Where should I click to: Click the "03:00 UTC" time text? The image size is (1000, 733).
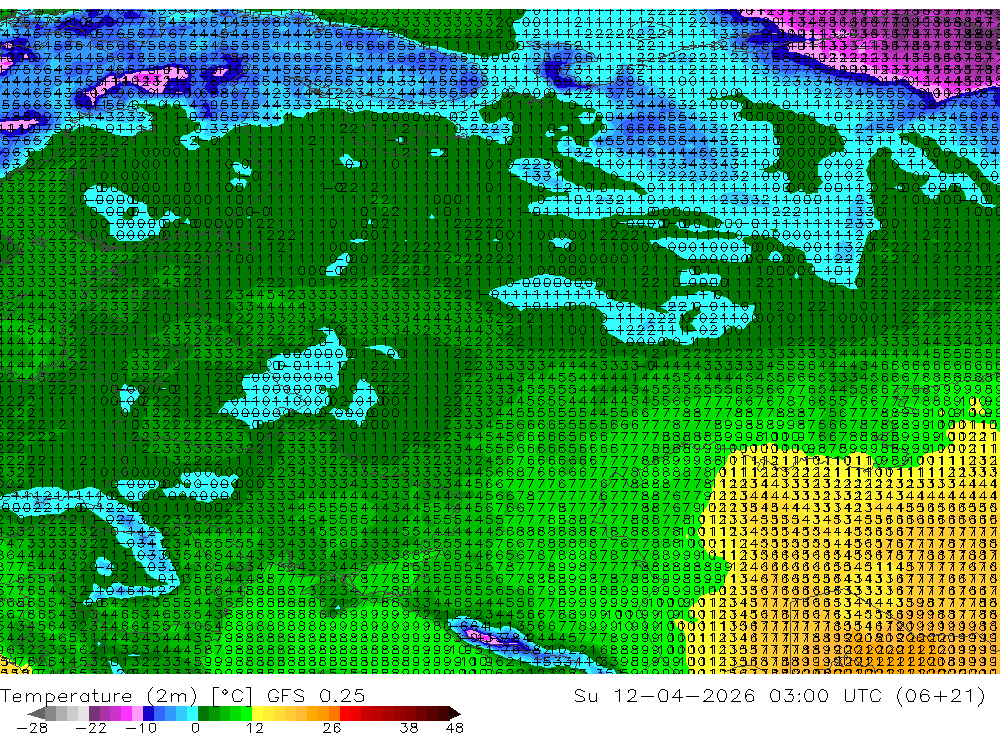[828, 695]
